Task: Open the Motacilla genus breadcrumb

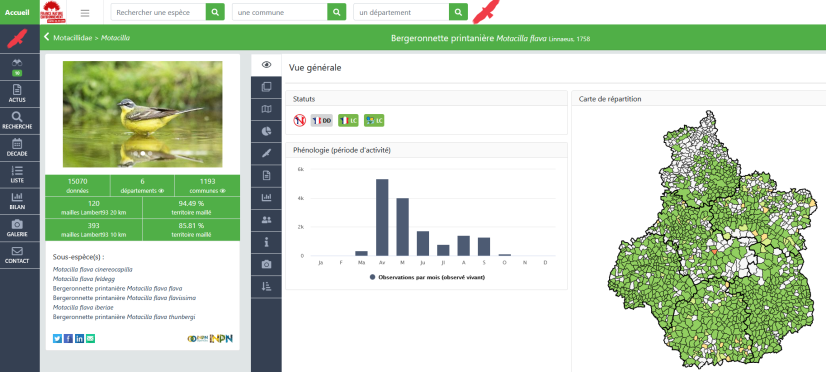Action: pos(115,38)
